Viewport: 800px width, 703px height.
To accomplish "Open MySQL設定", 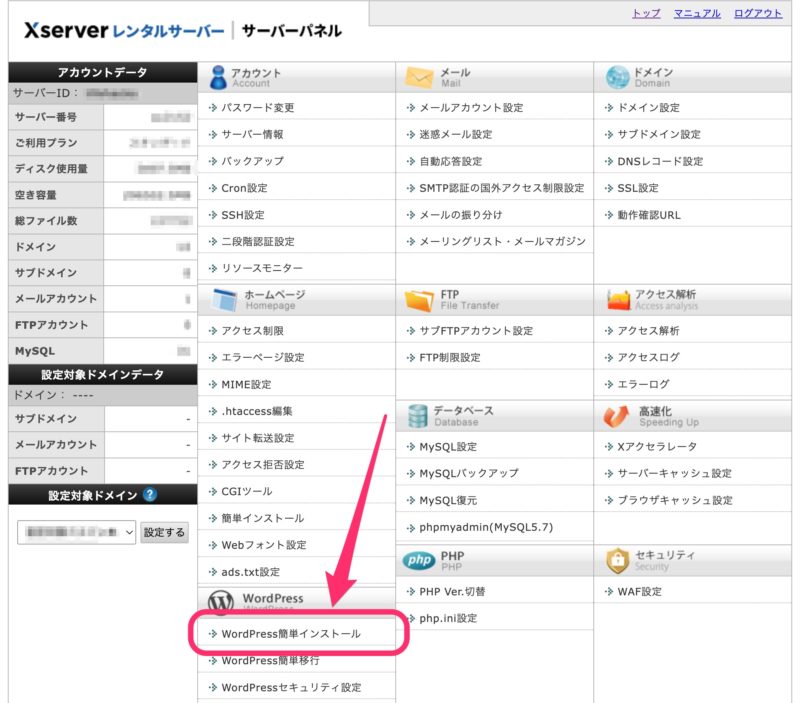I will (x=448, y=447).
